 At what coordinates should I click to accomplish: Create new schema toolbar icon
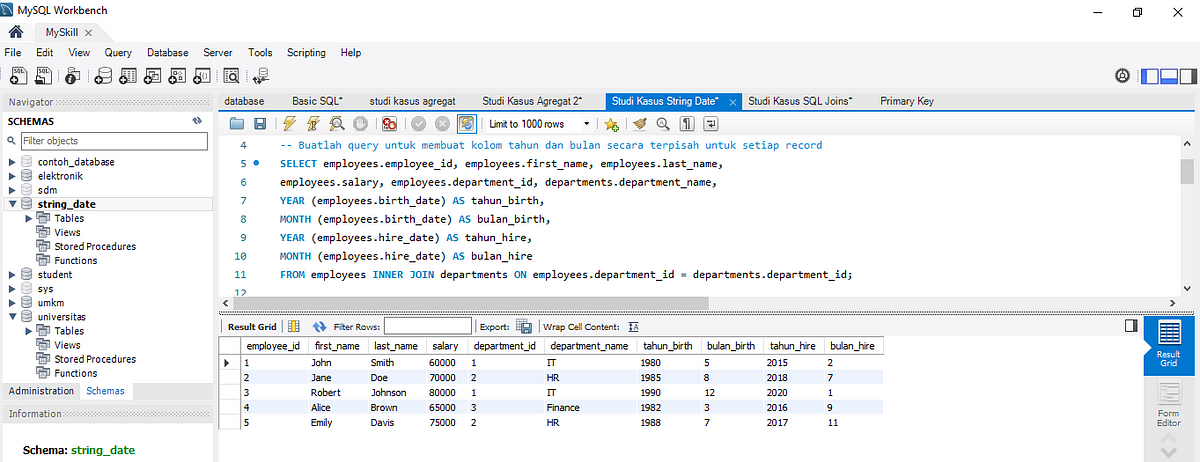pyautogui.click(x=102, y=75)
